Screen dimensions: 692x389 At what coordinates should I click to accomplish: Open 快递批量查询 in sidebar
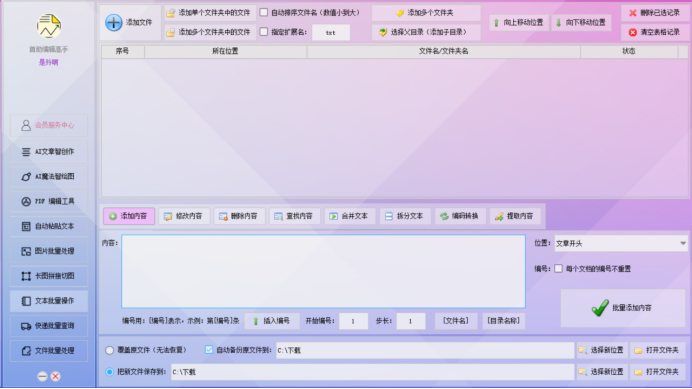pos(49,326)
